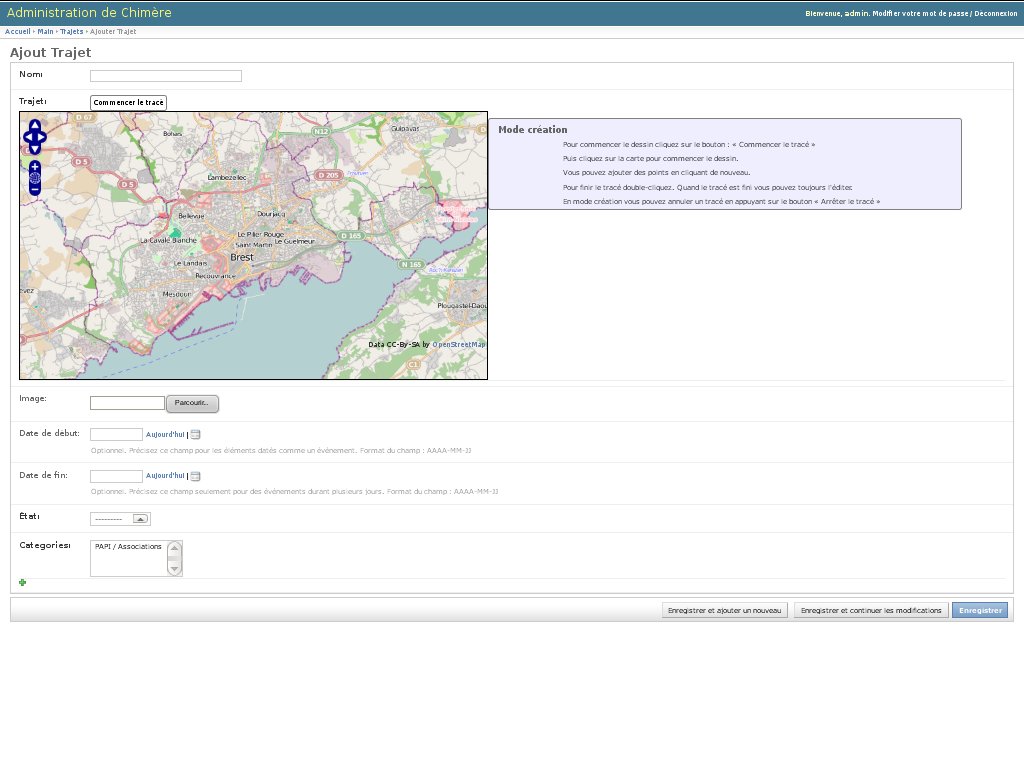Reset map to world extent globe icon

(35, 177)
